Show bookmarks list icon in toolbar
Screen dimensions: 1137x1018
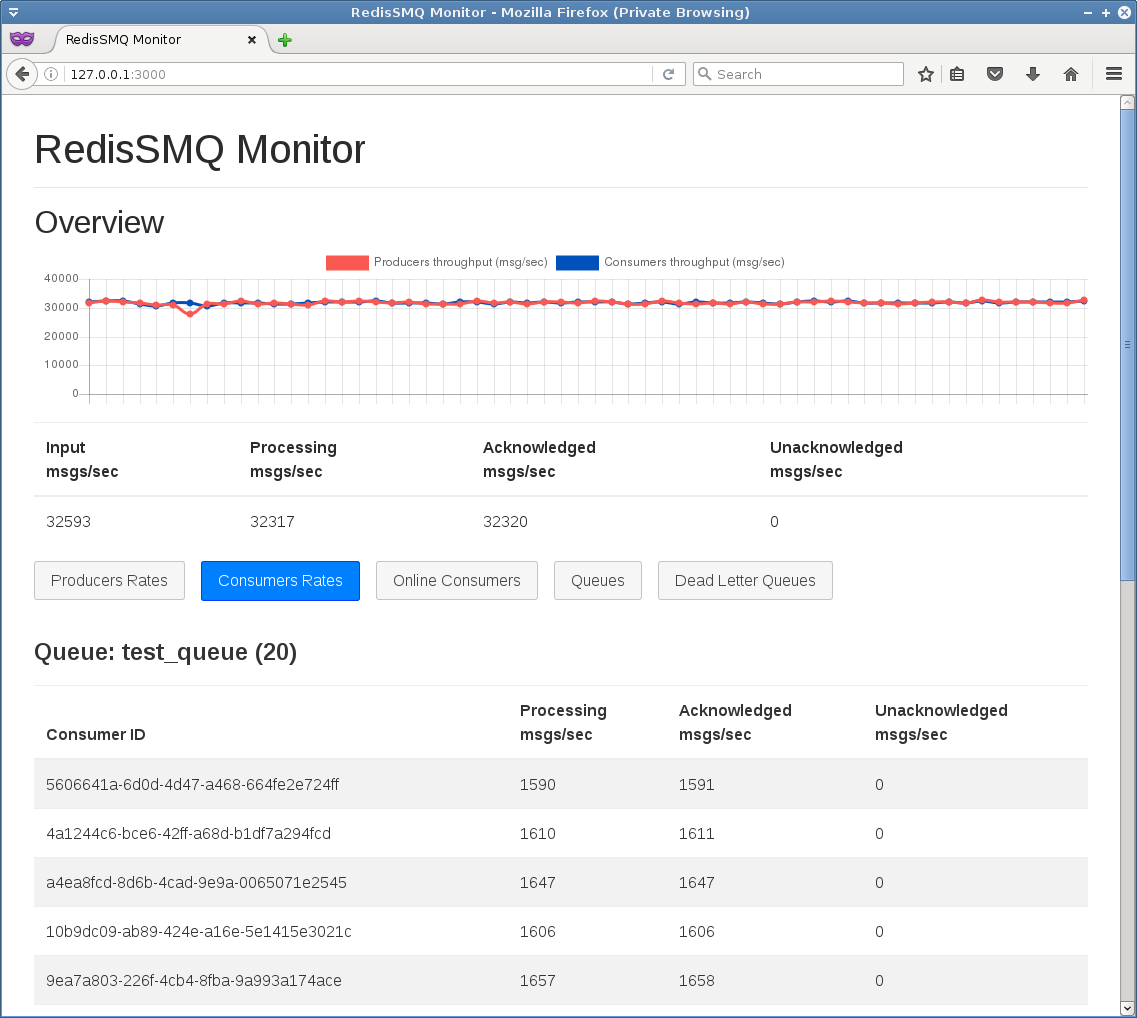coord(957,74)
